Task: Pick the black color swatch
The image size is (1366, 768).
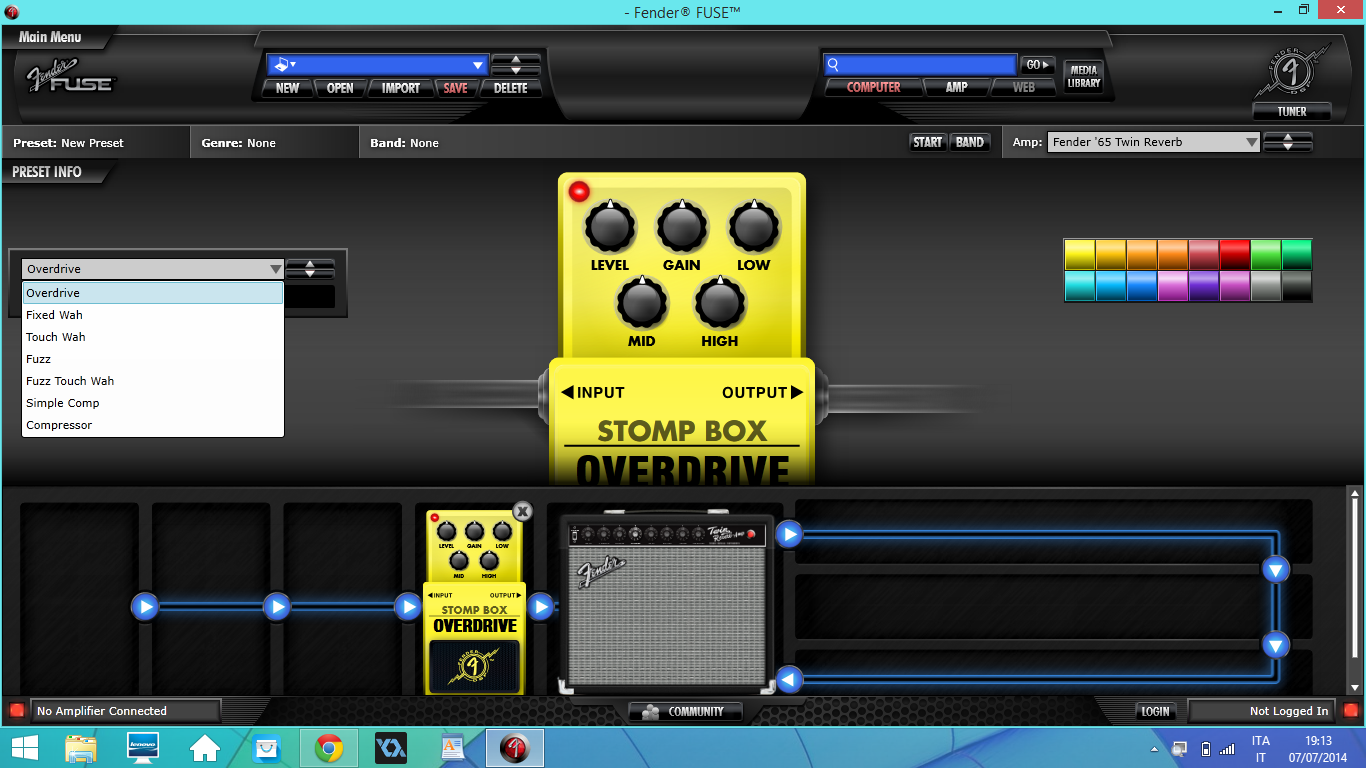Action: [x=1297, y=286]
